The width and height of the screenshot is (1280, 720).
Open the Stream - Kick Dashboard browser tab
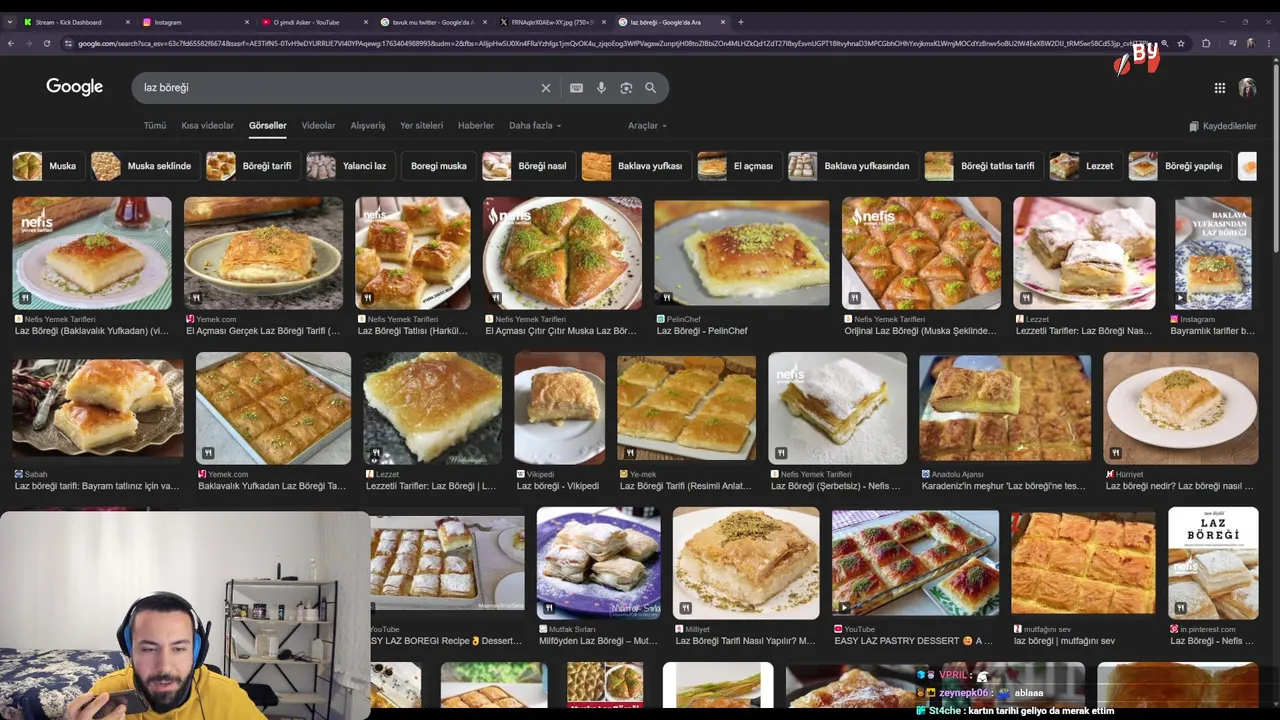[77, 22]
